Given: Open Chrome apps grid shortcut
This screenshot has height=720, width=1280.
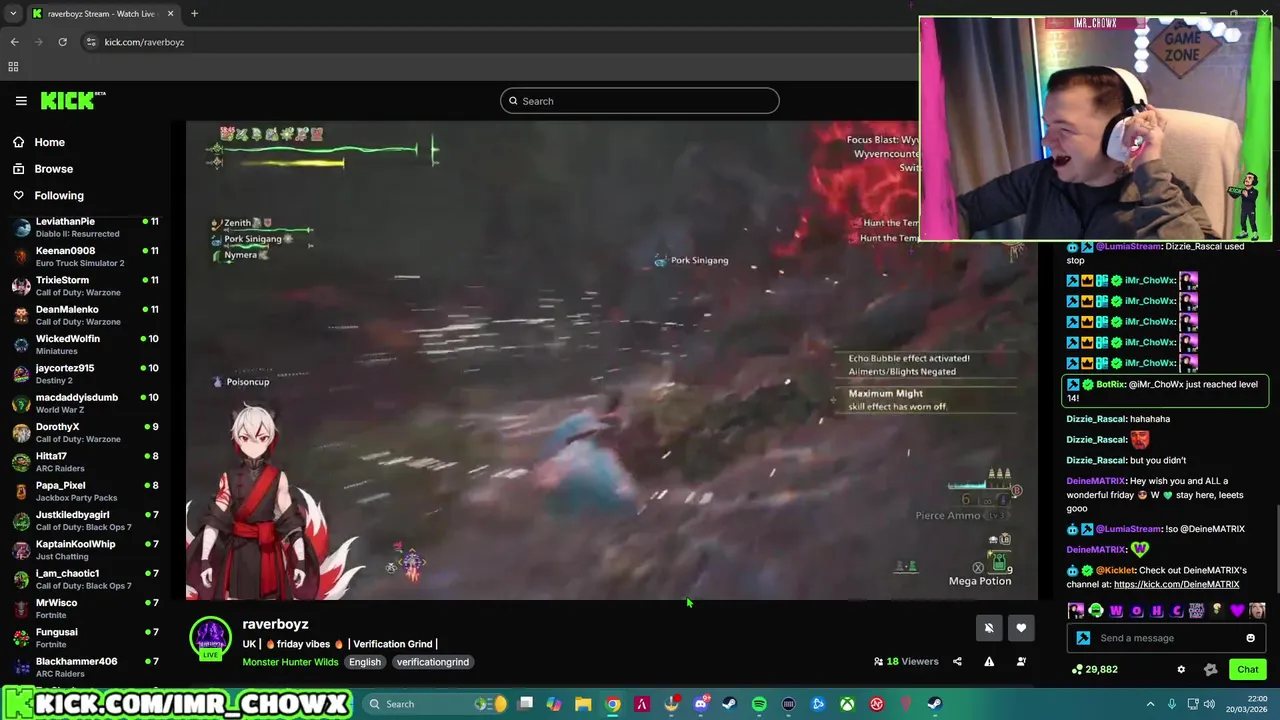Looking at the screenshot, I should tap(13, 67).
